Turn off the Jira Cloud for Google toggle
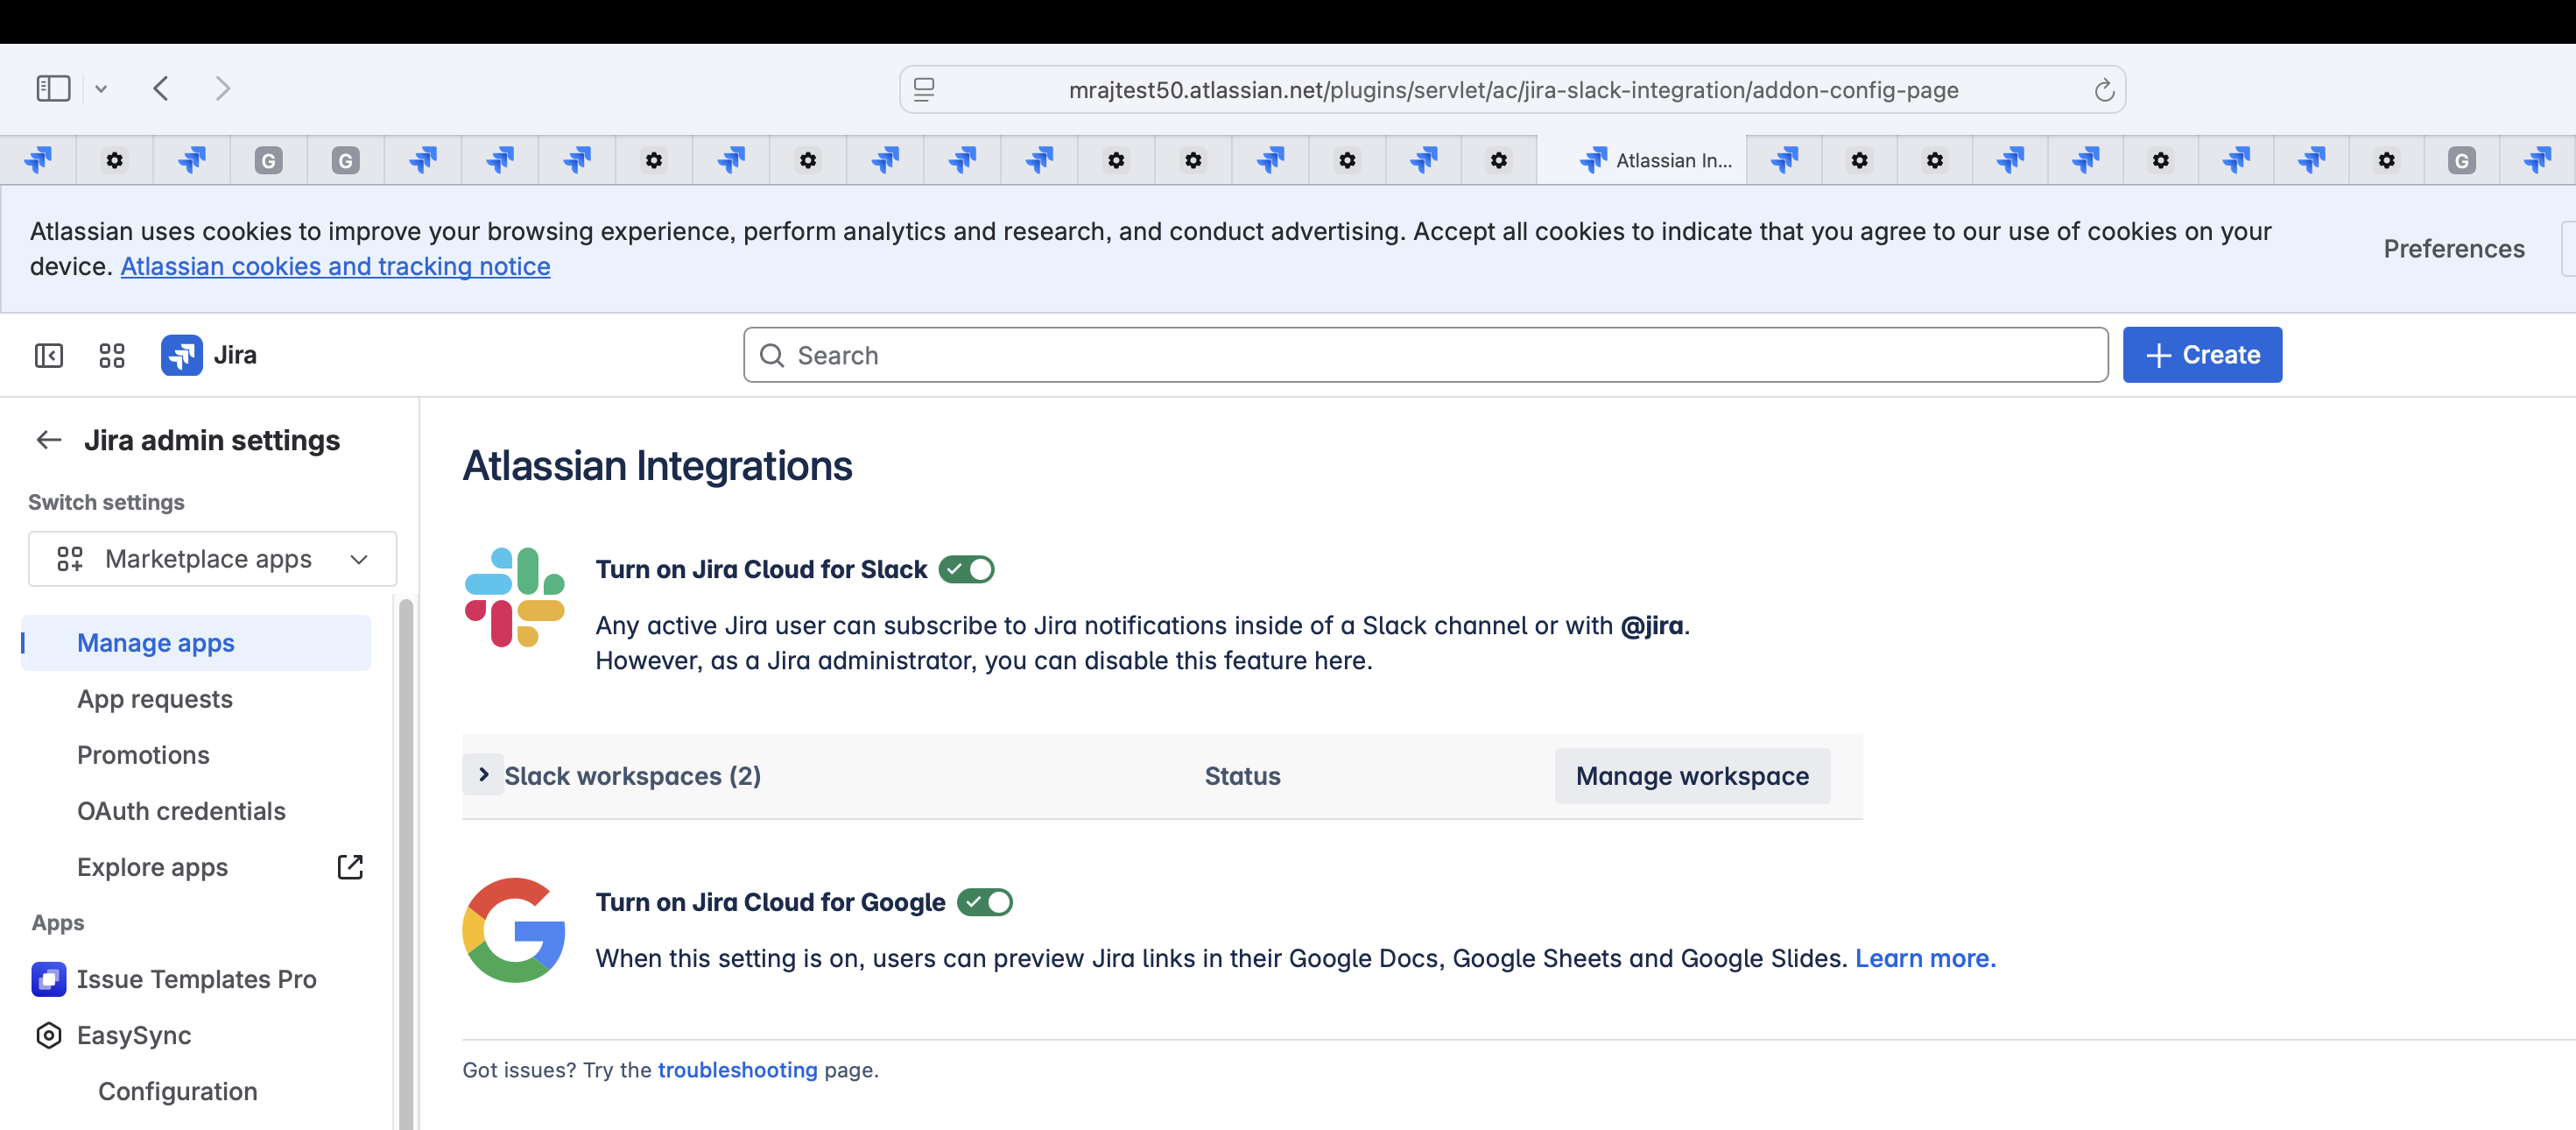The height and width of the screenshot is (1130, 2576). 984,902
